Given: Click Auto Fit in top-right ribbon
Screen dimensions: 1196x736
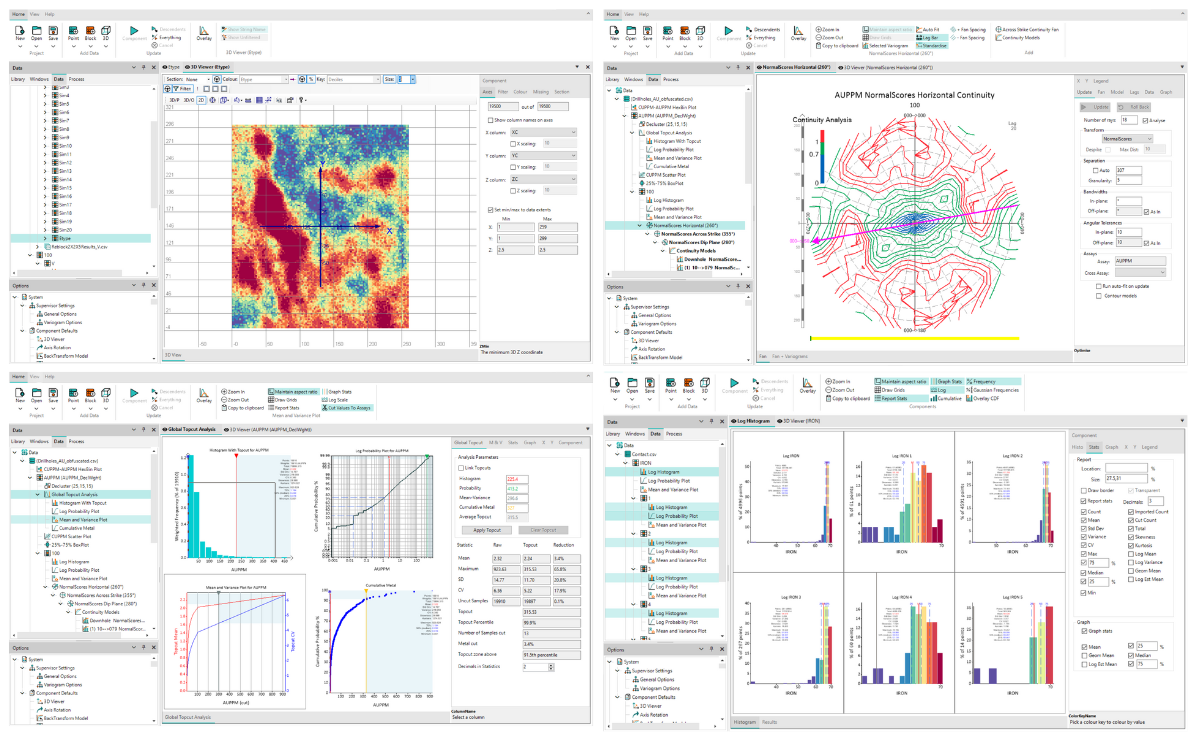Looking at the screenshot, I should click(x=928, y=29).
